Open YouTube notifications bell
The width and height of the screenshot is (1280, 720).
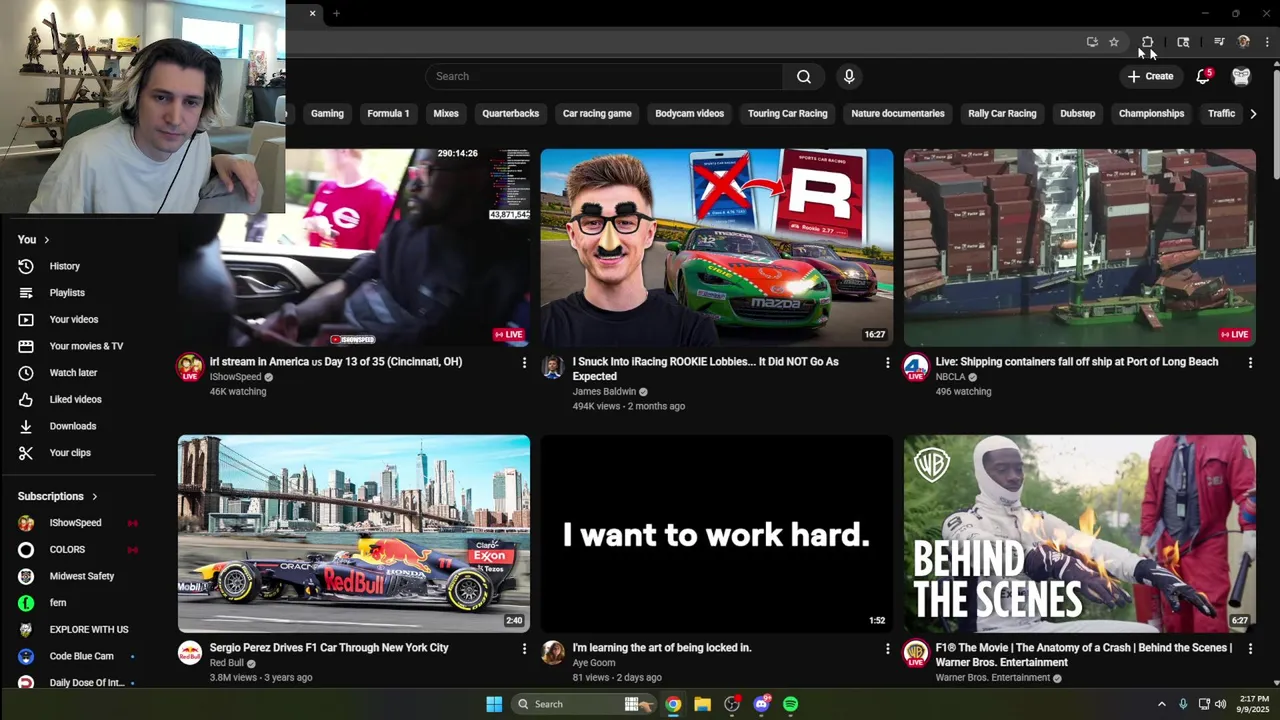click(x=1203, y=76)
